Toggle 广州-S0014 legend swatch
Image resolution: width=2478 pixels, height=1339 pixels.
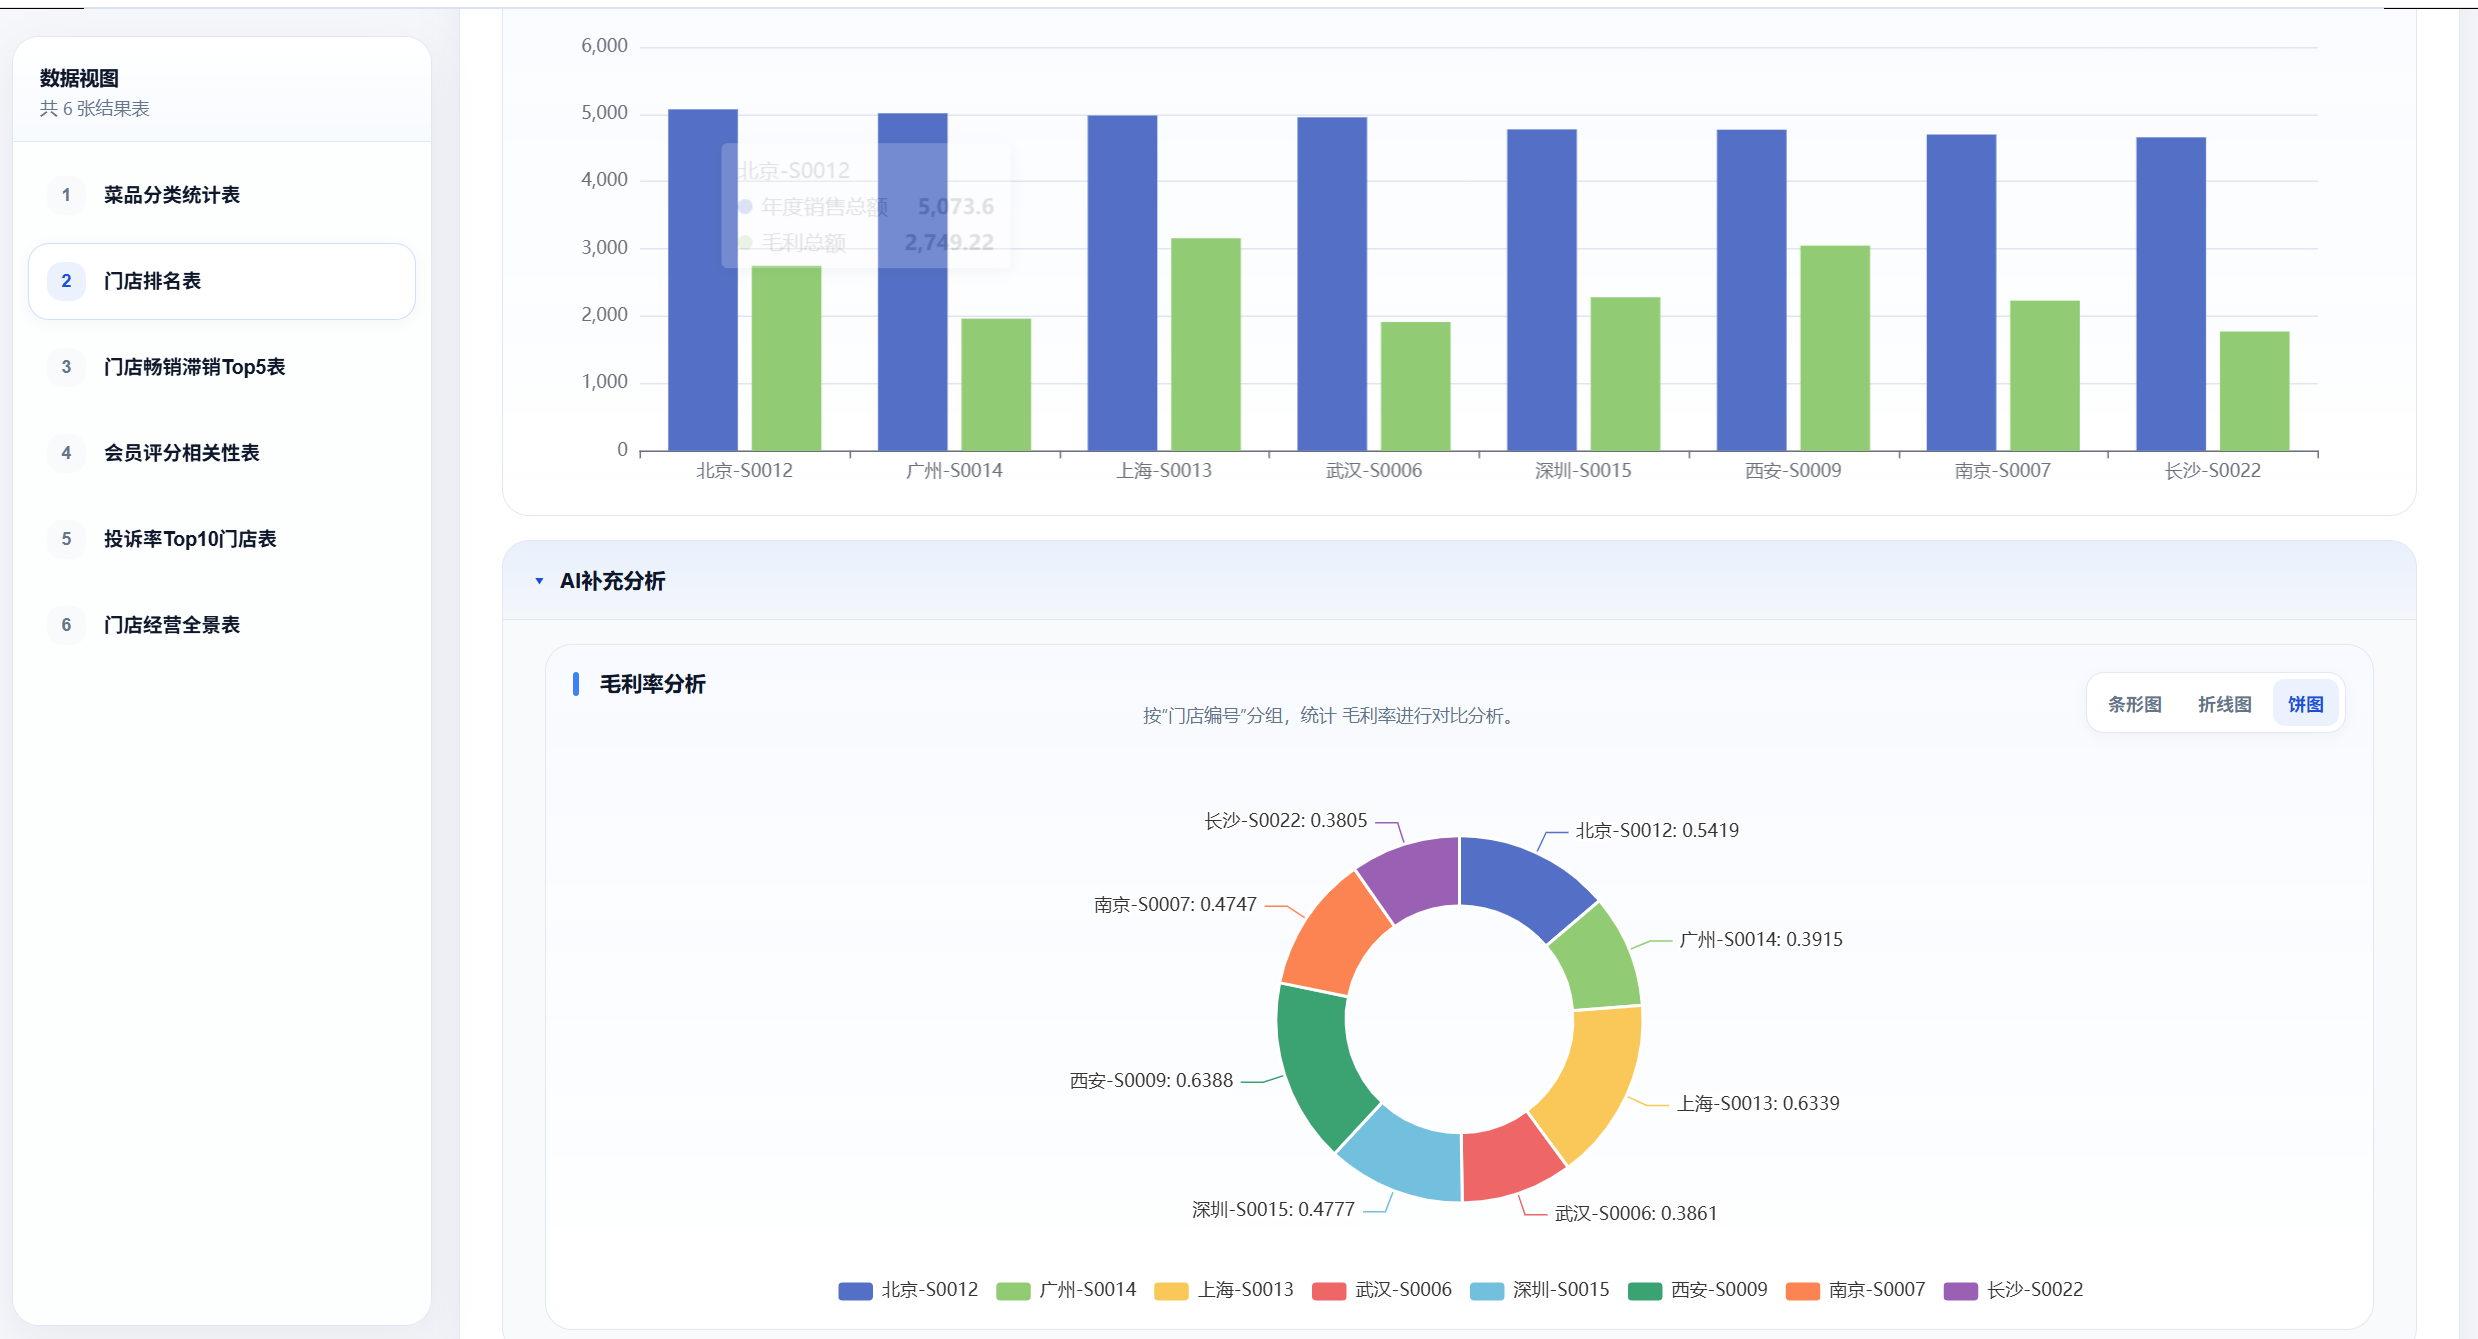click(x=1013, y=1290)
